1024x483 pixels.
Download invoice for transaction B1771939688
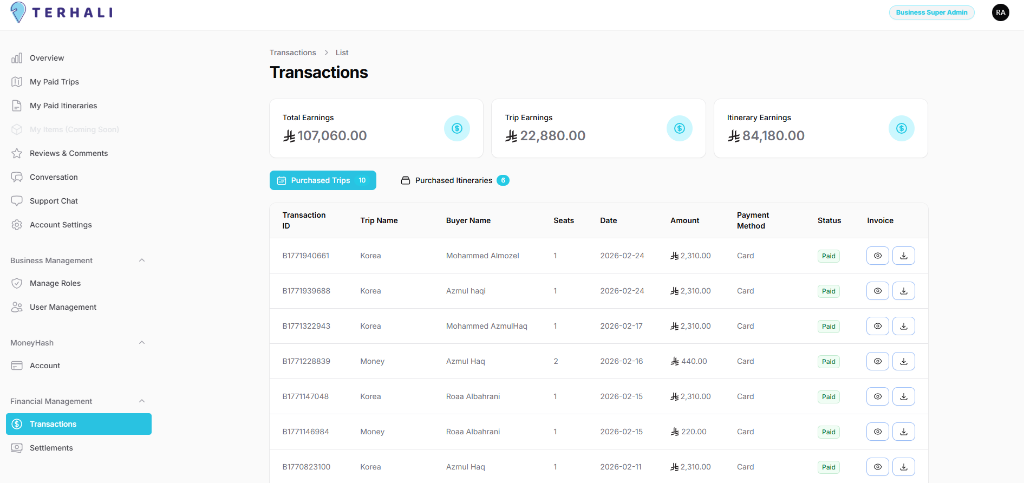point(904,291)
